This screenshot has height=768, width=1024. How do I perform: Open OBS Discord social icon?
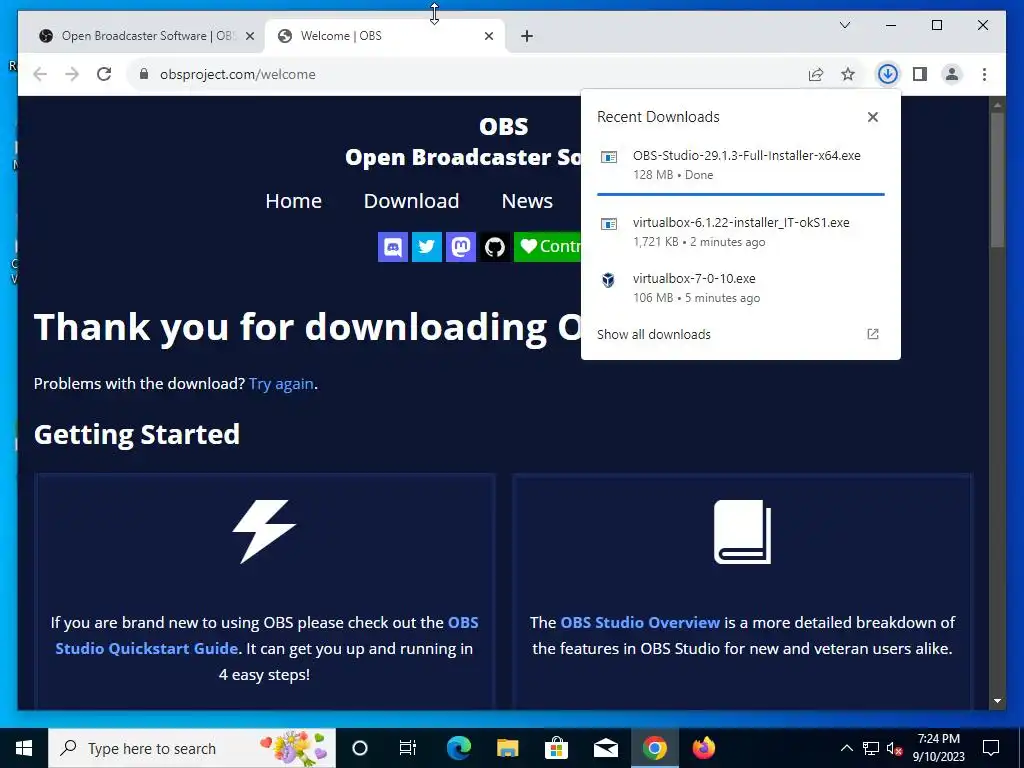(x=392, y=247)
